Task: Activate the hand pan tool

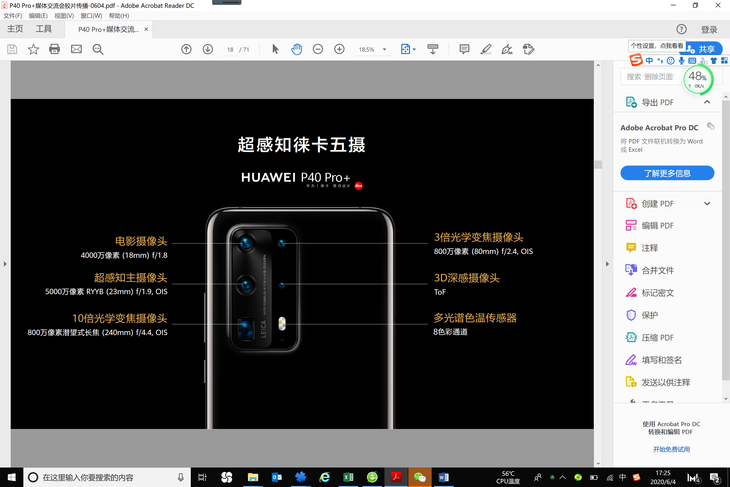Action: coord(297,49)
